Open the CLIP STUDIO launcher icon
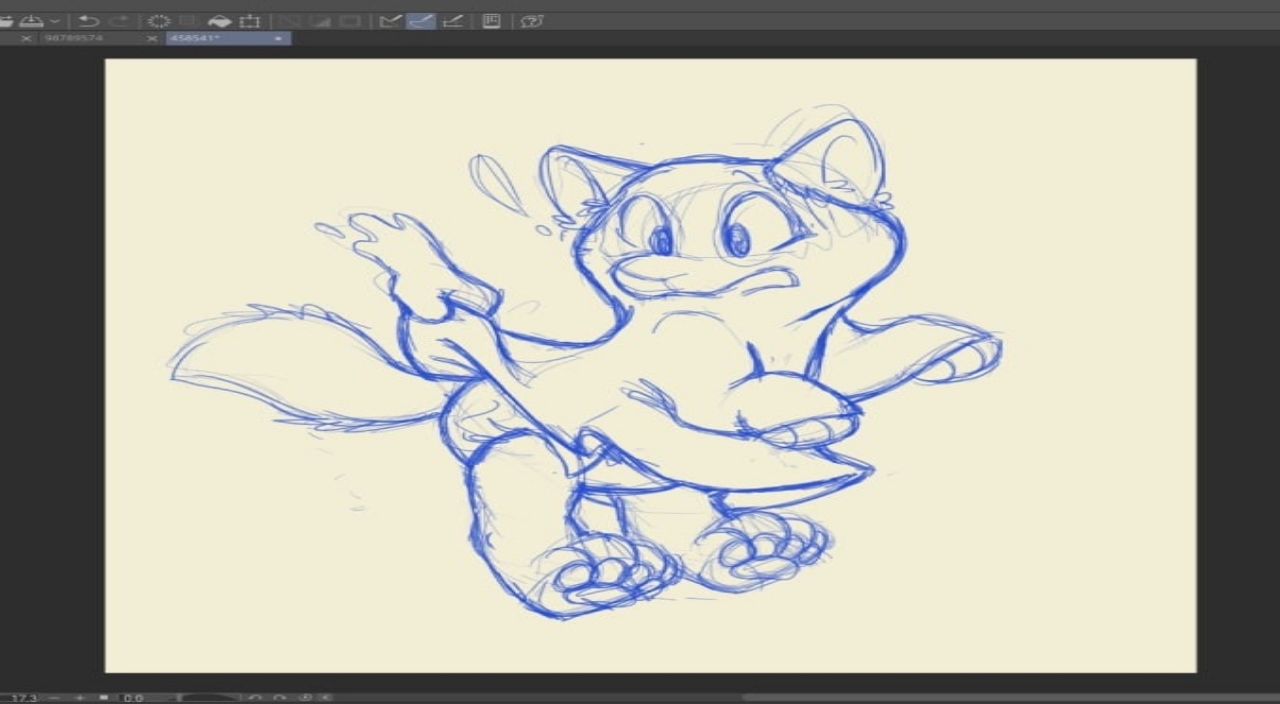Viewport: 1280px width, 704px height. tap(491, 21)
